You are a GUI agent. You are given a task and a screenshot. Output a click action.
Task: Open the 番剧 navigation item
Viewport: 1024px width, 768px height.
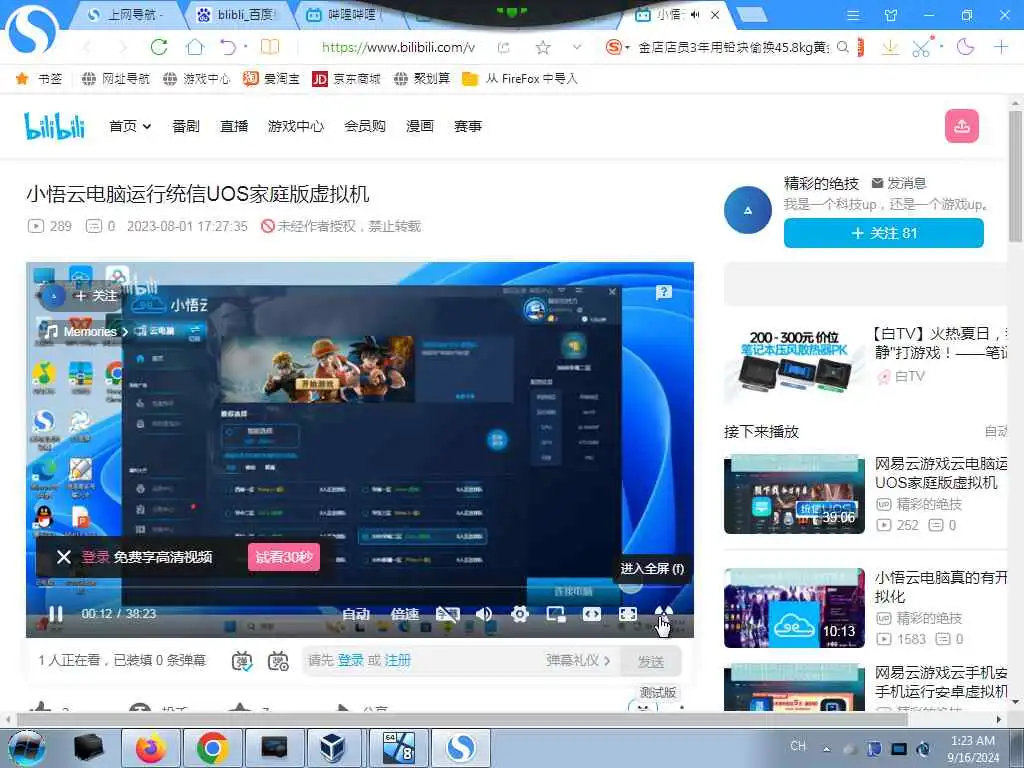(185, 126)
